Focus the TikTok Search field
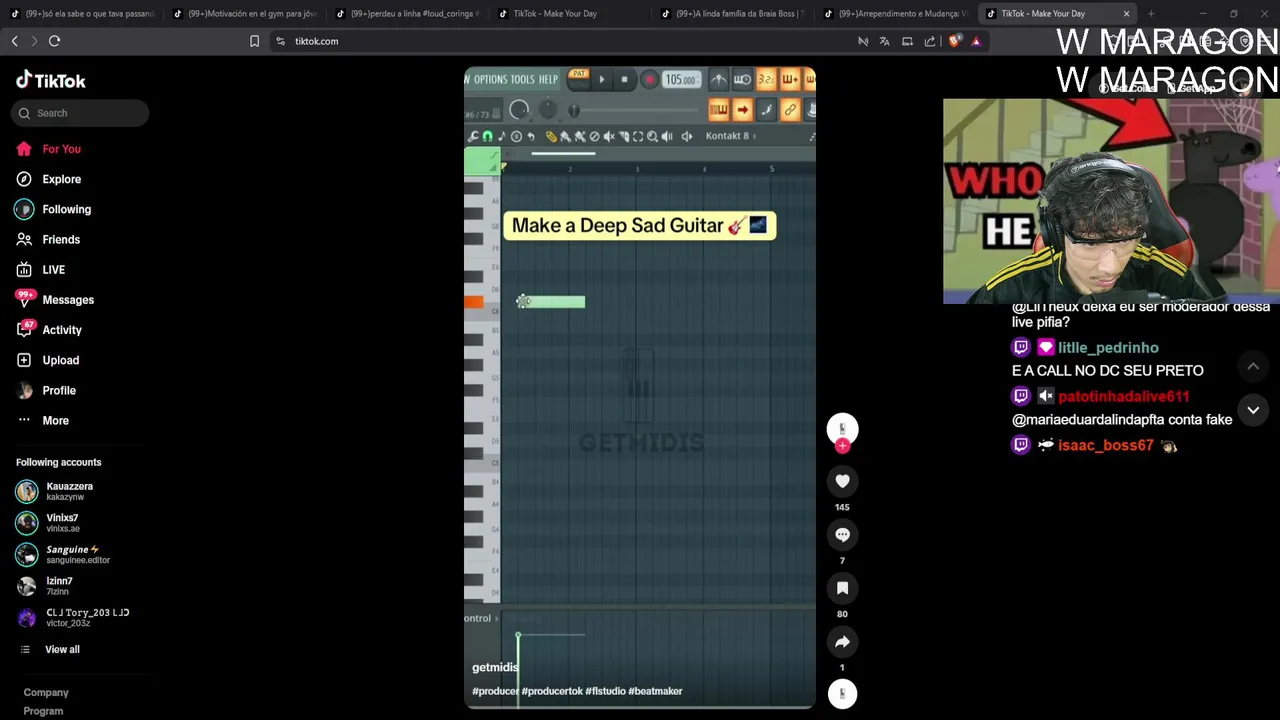Viewport: 1280px width, 720px height. 80,113
